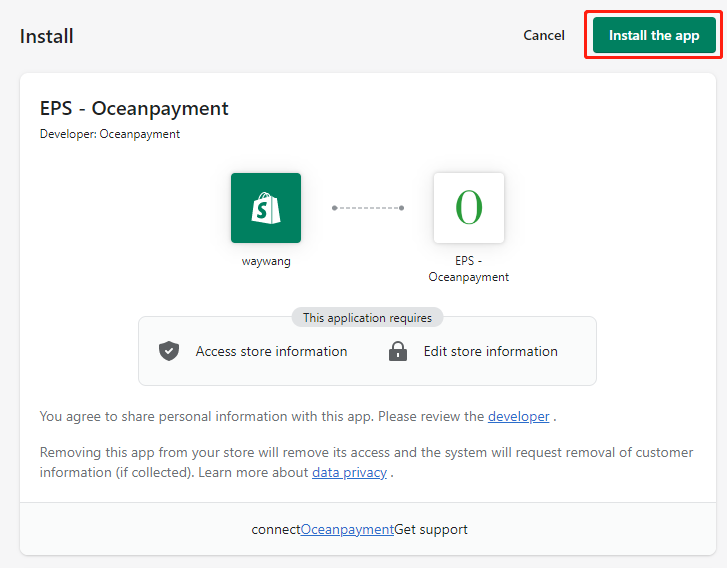
Task: Click the Get support text in footer
Action: (x=431, y=529)
